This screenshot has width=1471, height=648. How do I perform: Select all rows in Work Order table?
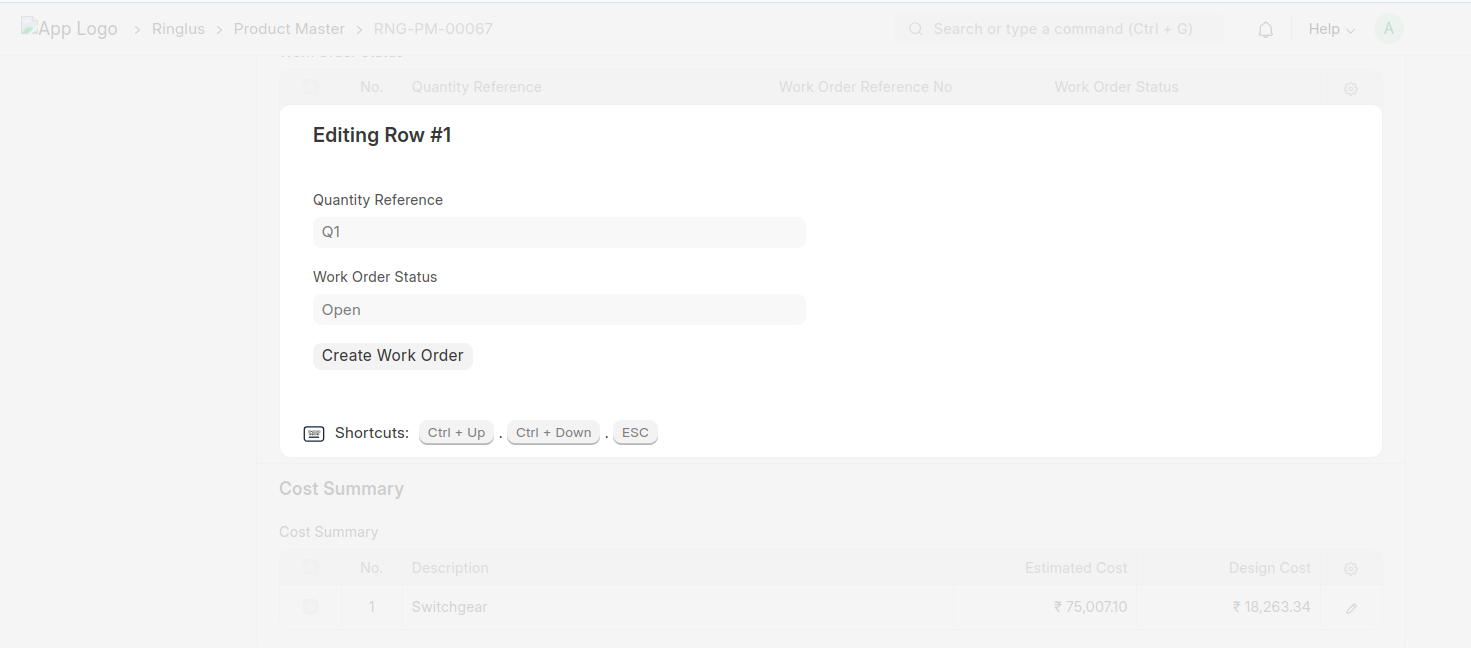point(310,87)
